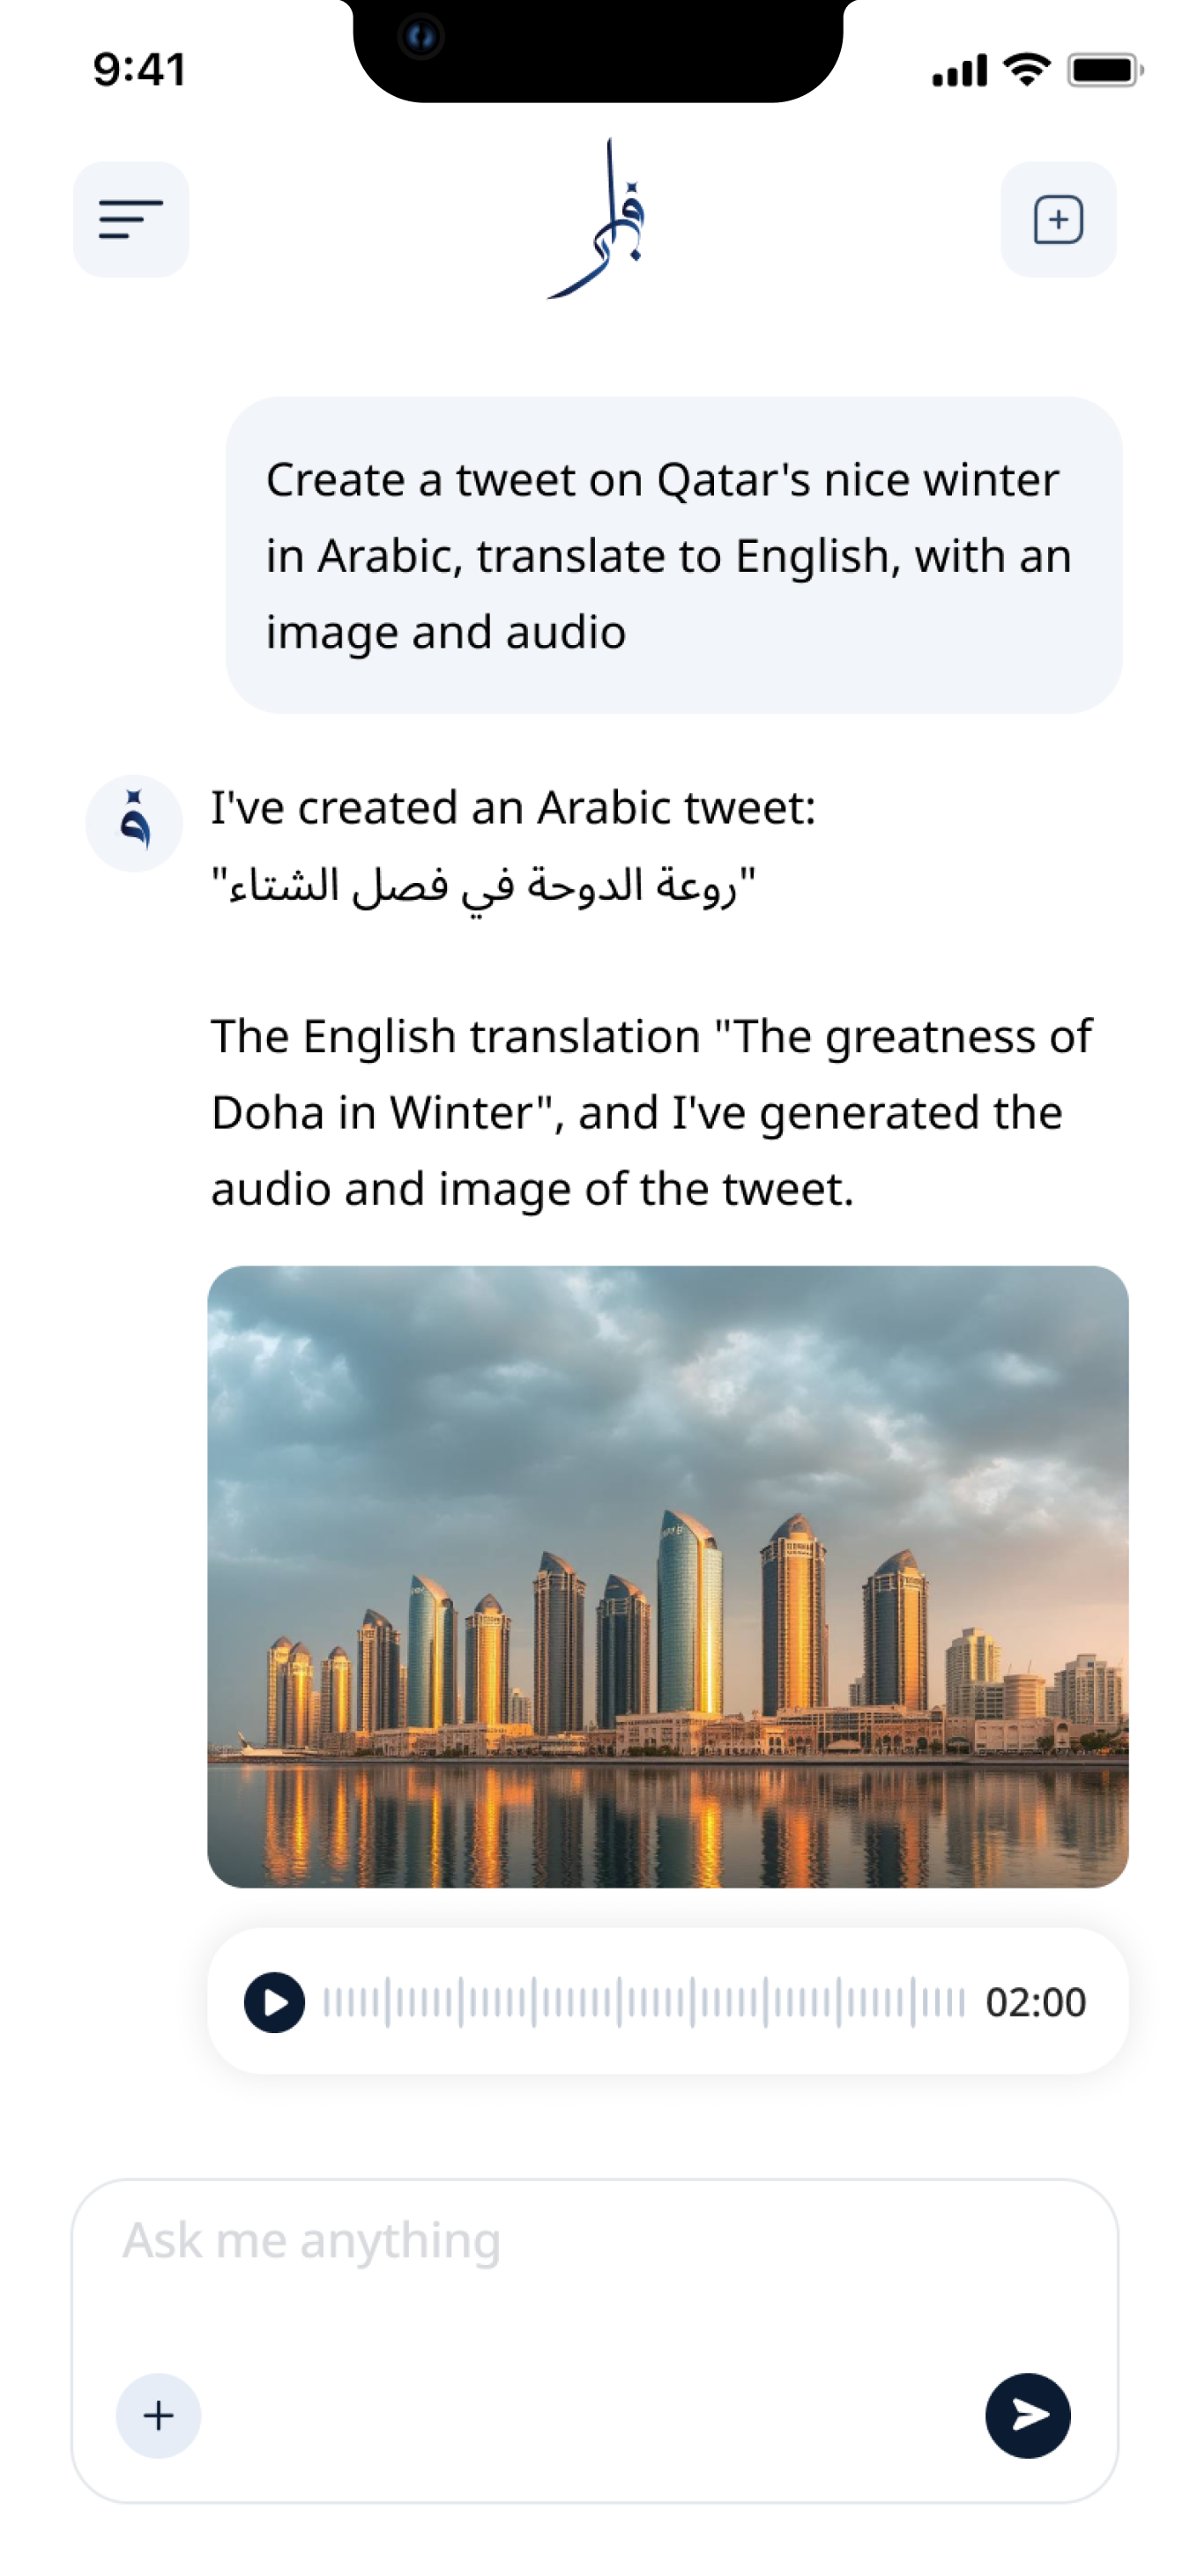Tap the user's tweet request message bubble

[x=673, y=555]
